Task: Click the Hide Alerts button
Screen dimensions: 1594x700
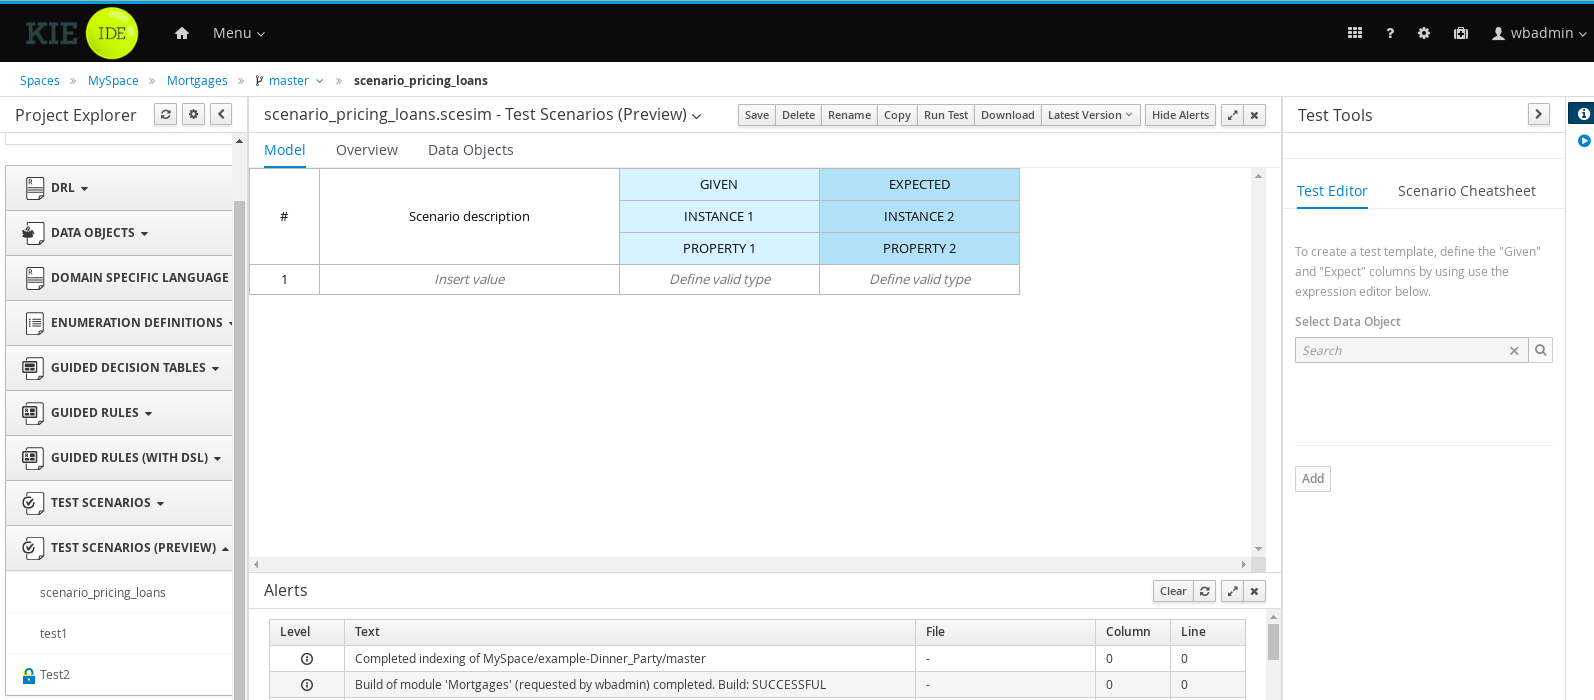Action: [x=1180, y=115]
